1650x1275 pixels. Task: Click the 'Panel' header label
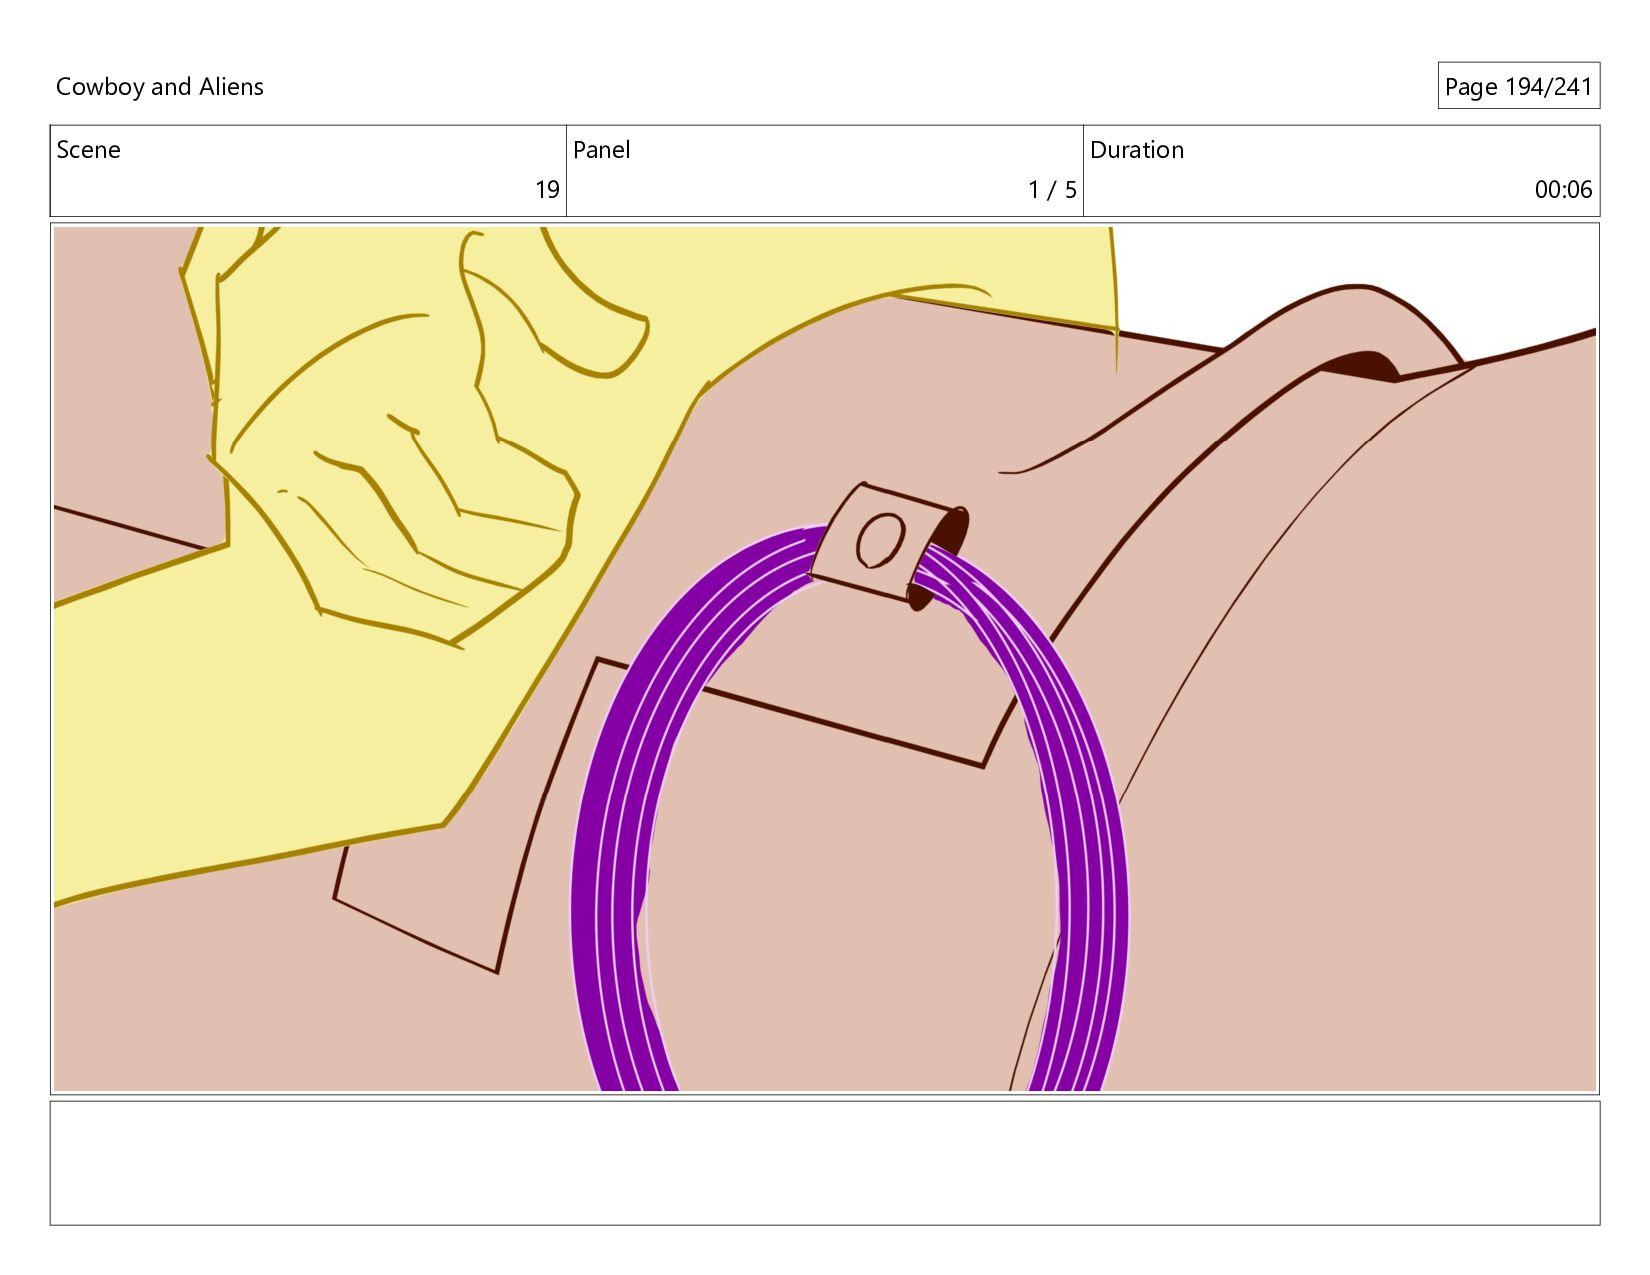click(601, 150)
